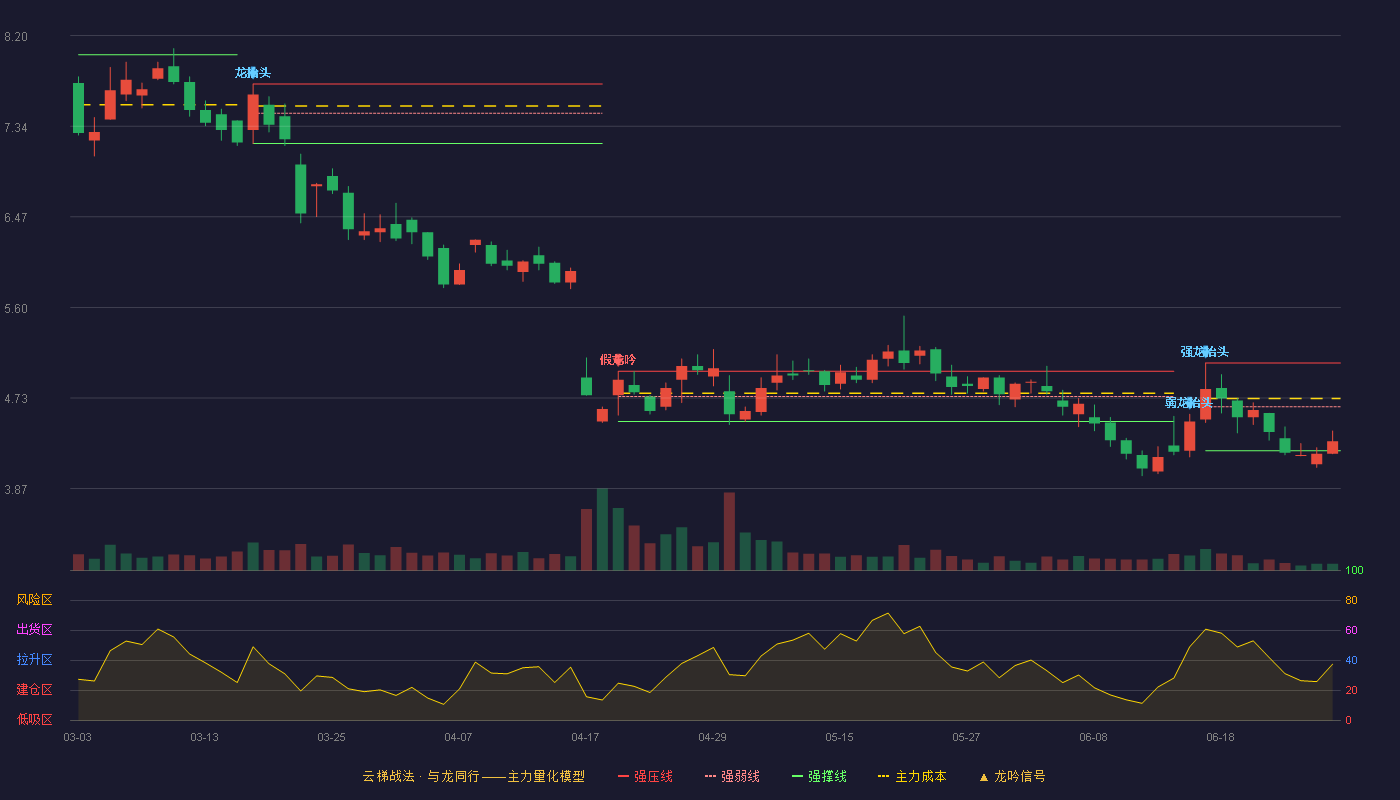Image resolution: width=1400 pixels, height=800 pixels.
Task: Click the 云梯战法 与龙同行 legend title
Action: pyautogui.click(x=473, y=776)
